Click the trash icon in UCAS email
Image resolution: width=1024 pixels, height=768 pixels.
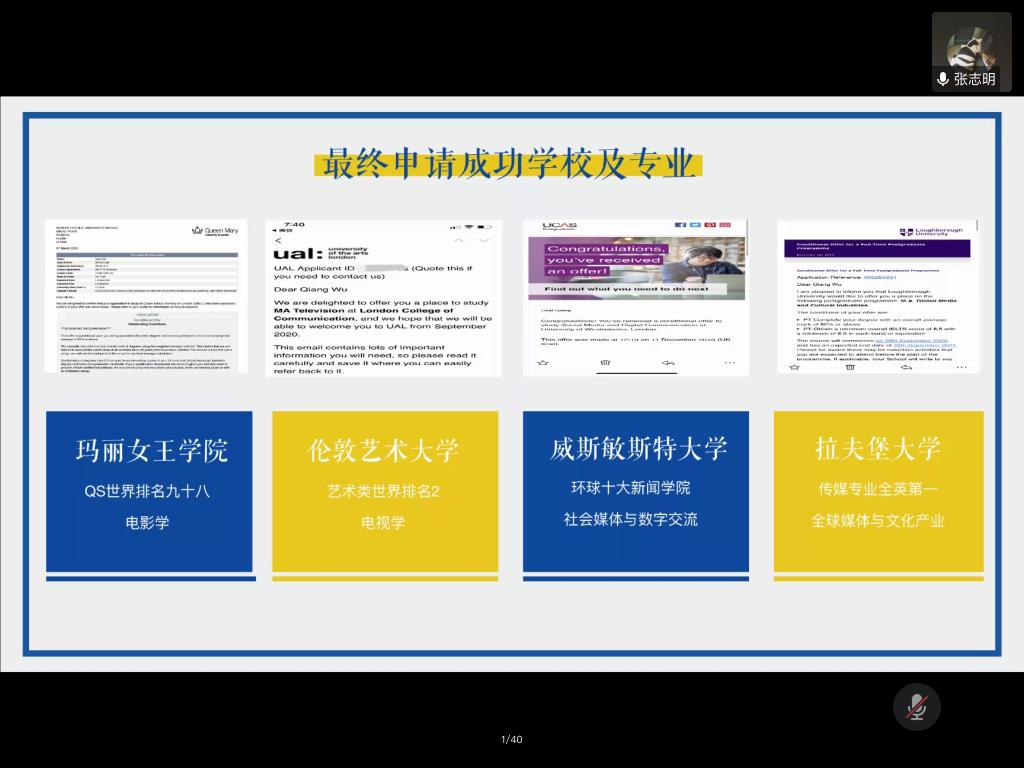point(604,364)
